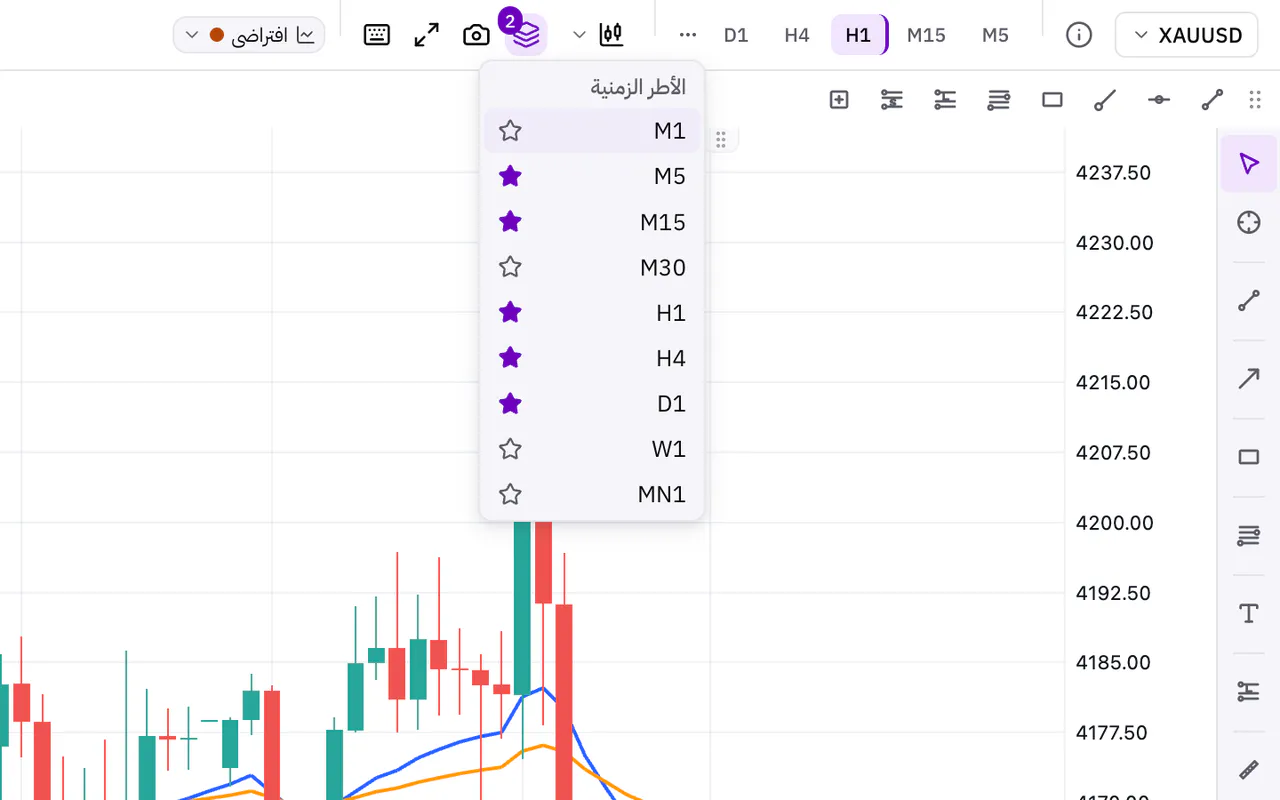1280x800 pixels.
Task: Expand the chart type chevron dropdown
Action: coord(579,35)
